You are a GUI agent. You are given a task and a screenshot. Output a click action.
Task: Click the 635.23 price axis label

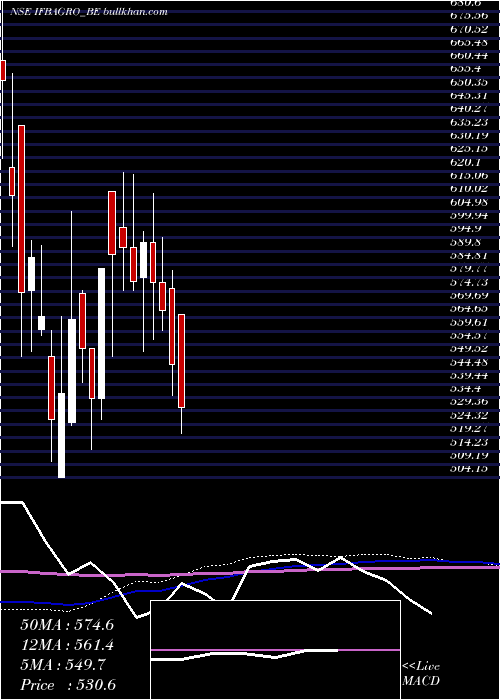point(468,122)
